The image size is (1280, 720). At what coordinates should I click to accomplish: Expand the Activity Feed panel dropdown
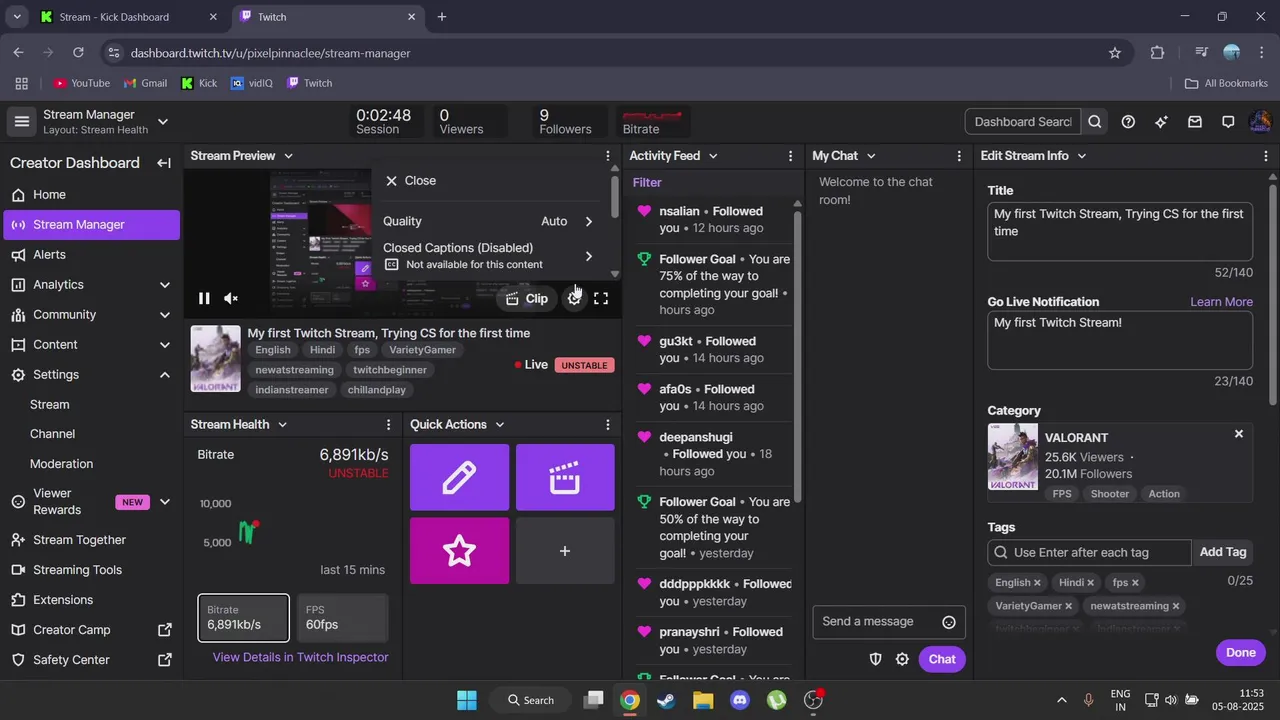point(712,156)
